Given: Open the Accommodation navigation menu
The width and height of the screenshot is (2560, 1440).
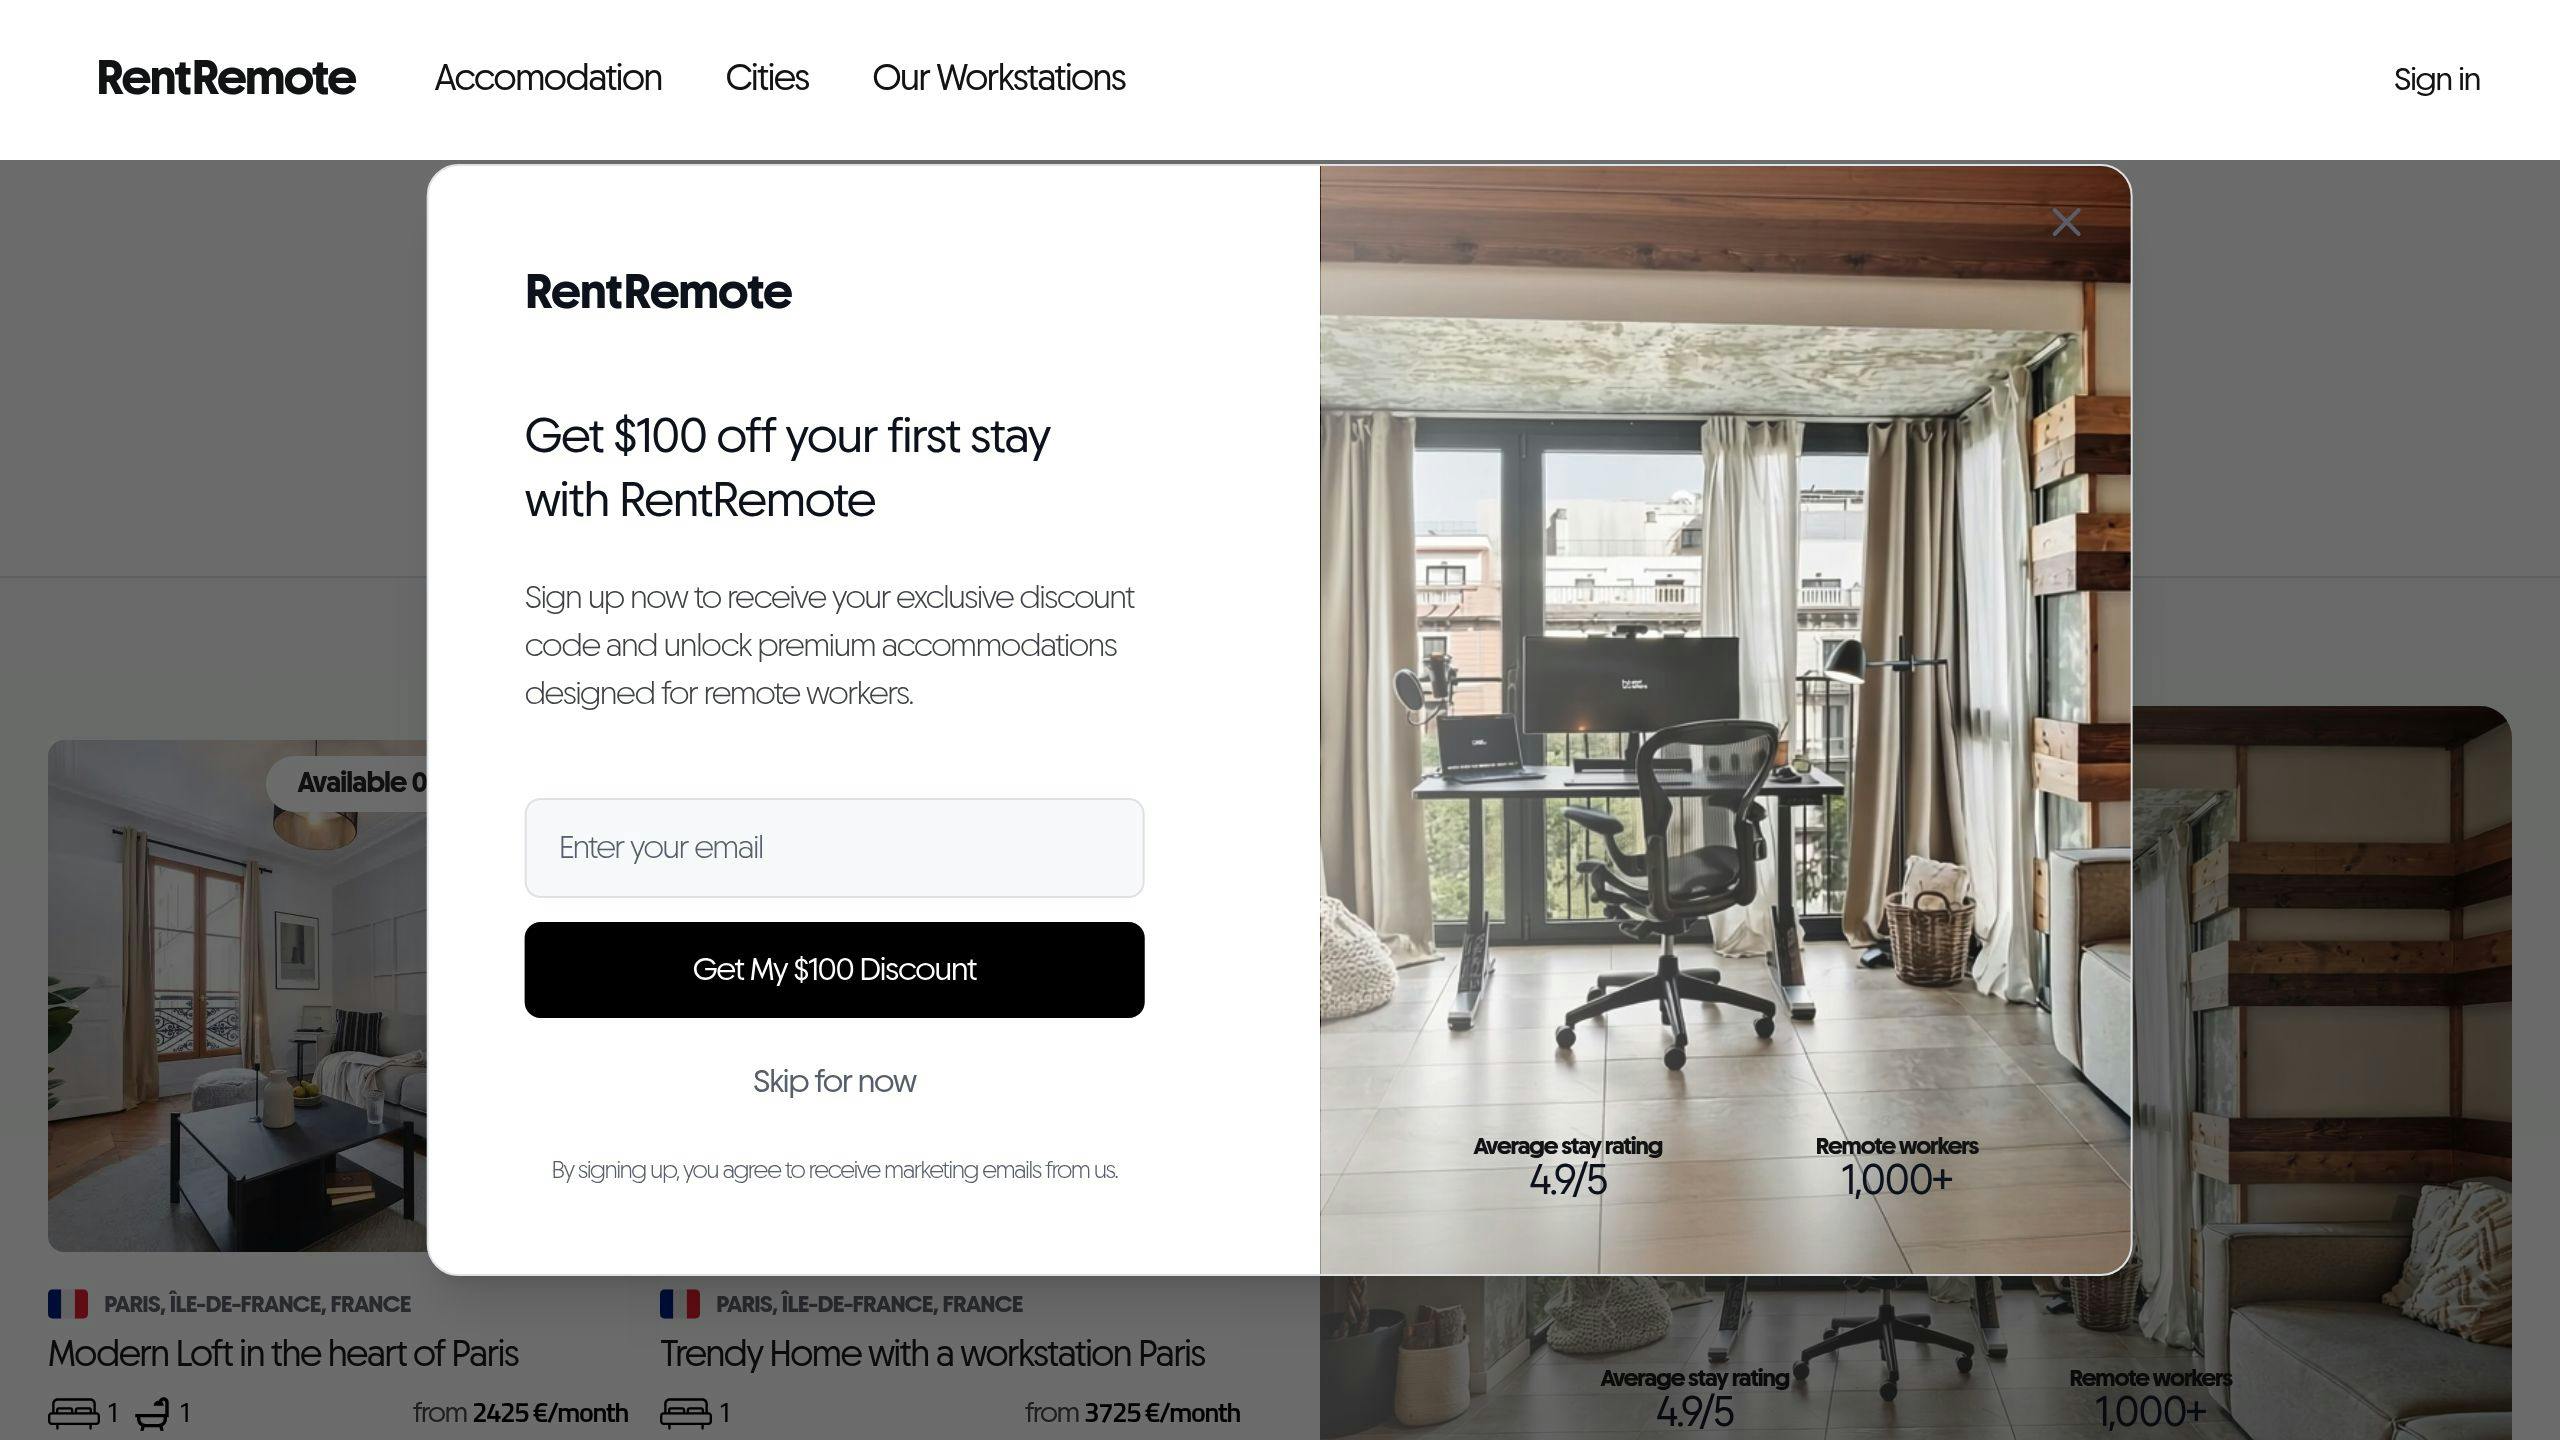Looking at the screenshot, I should point(547,79).
